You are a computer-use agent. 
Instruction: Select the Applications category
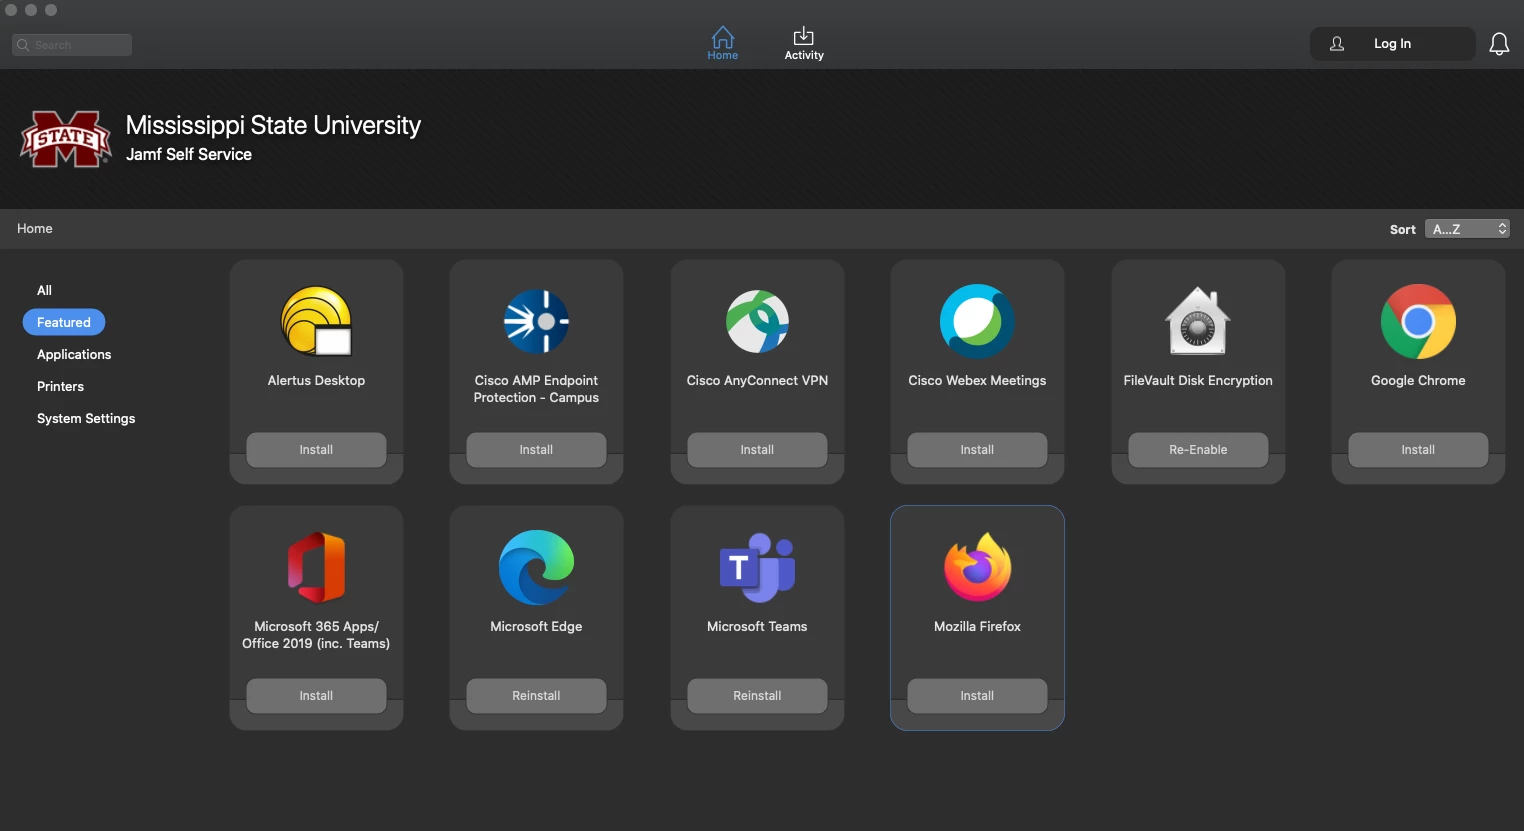click(74, 354)
